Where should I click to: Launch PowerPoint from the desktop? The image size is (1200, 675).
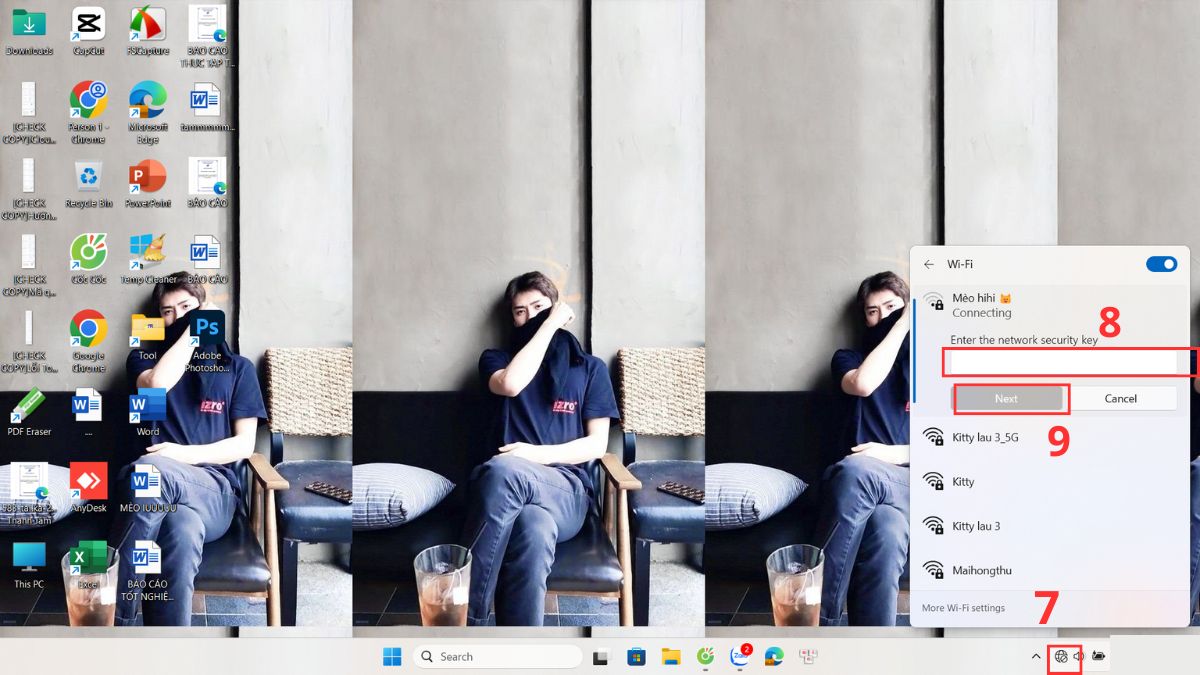pos(148,183)
